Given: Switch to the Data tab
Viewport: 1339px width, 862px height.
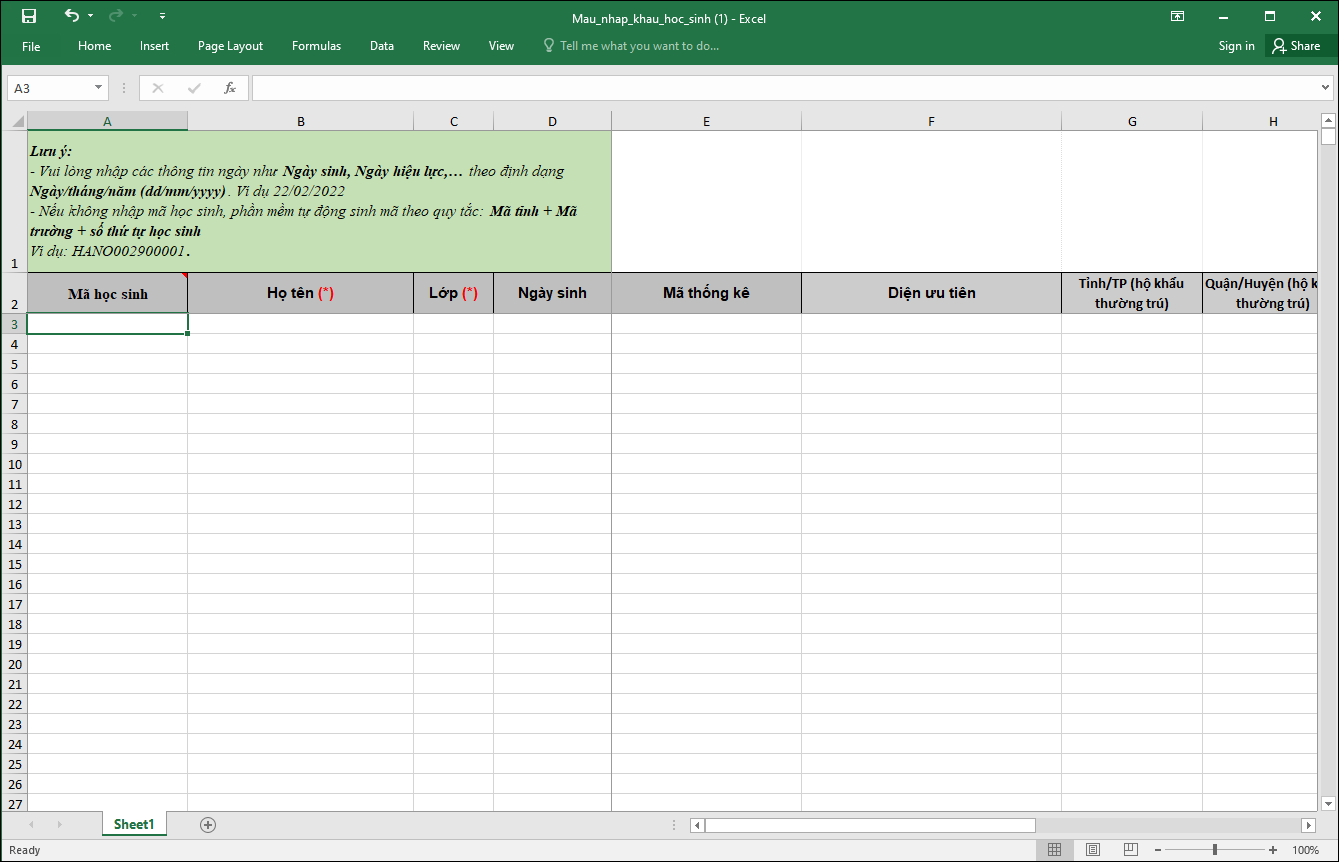Looking at the screenshot, I should pos(382,46).
